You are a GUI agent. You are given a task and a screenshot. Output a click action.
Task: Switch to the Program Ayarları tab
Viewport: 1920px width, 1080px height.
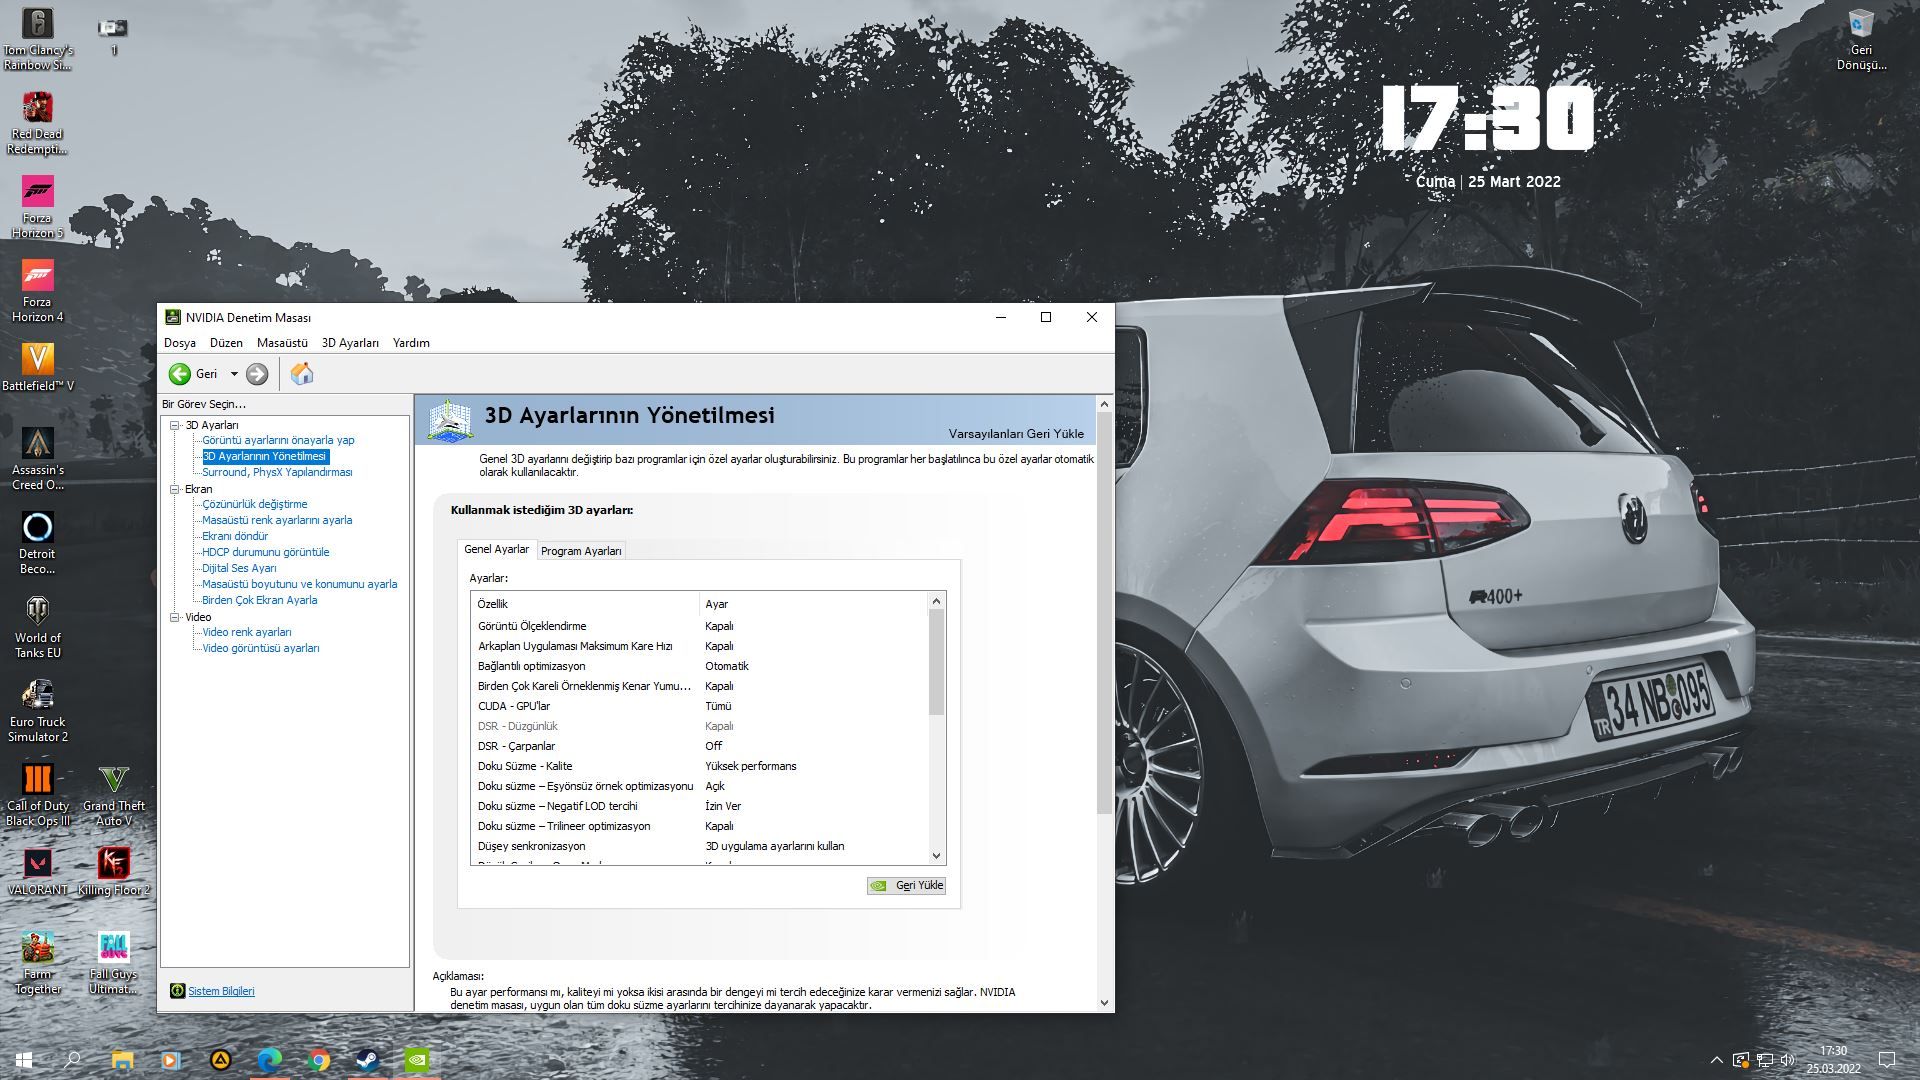click(581, 551)
